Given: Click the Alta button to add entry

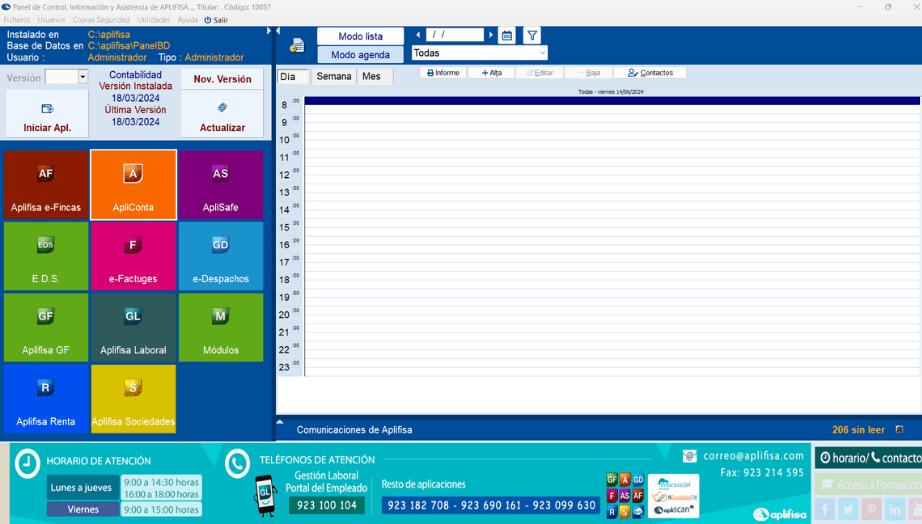Looking at the screenshot, I should pyautogui.click(x=492, y=73).
